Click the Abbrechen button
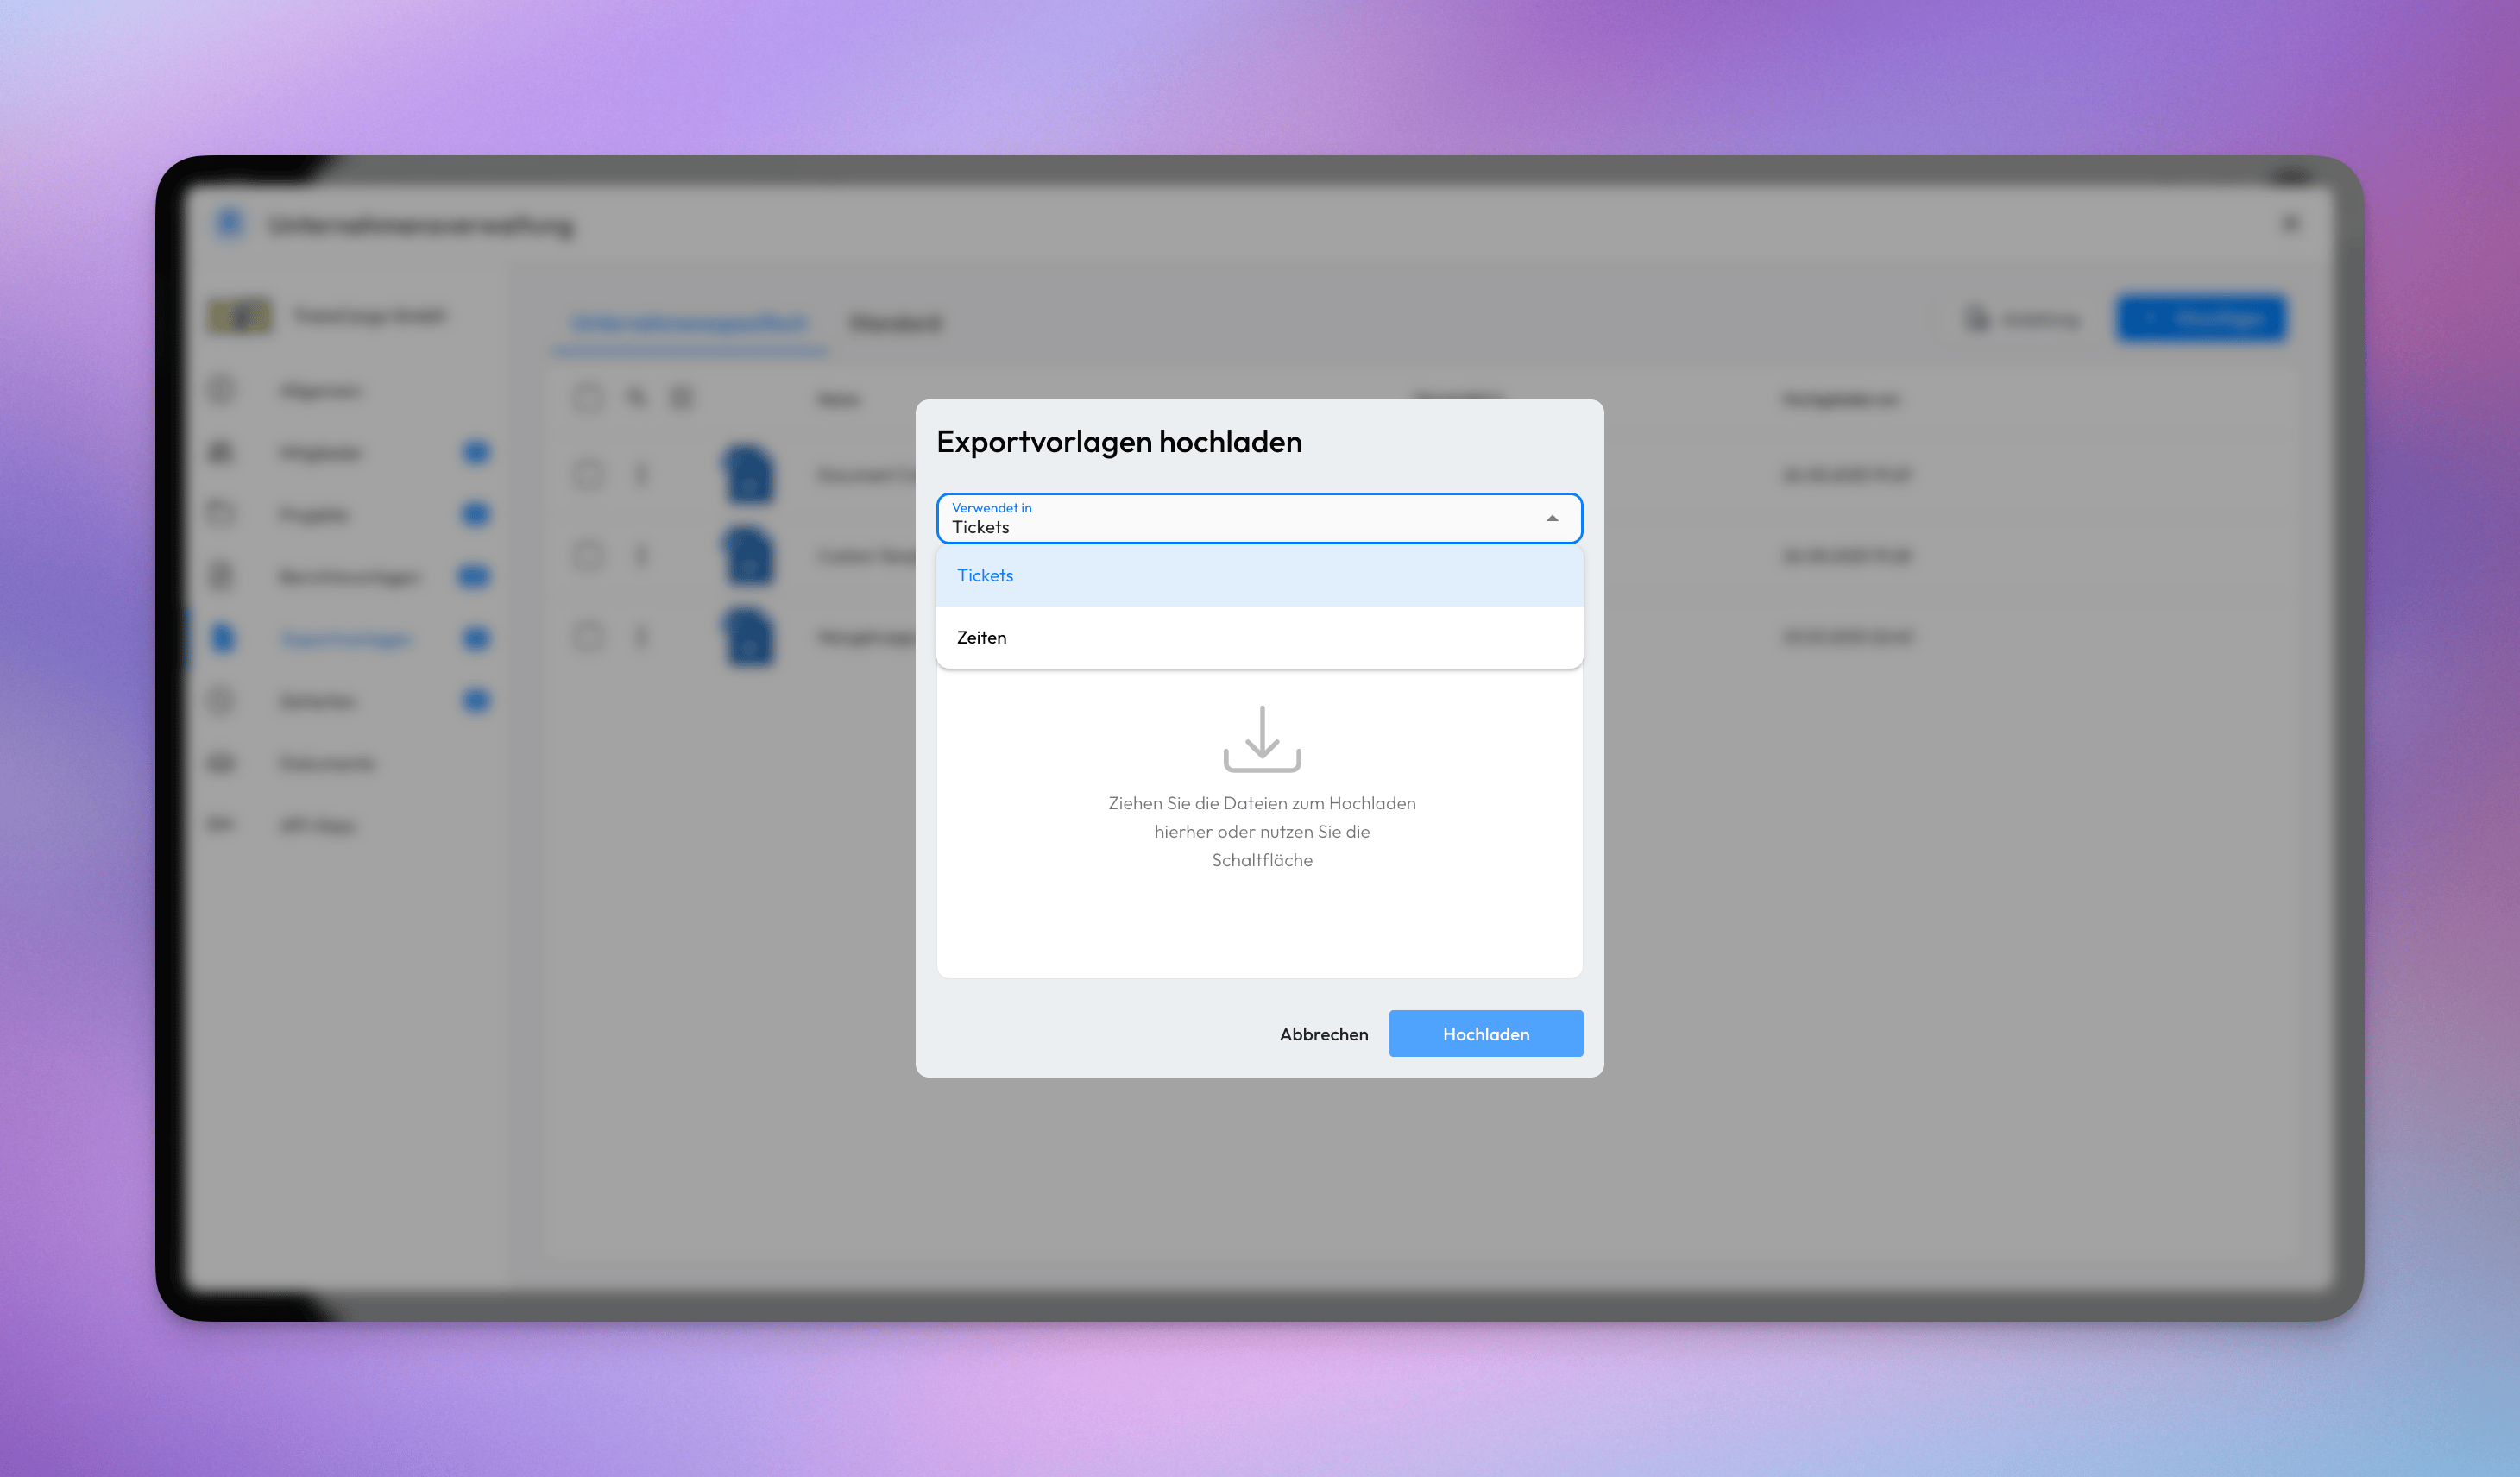Screen dimensions: 2520x1477 tap(1324, 1033)
